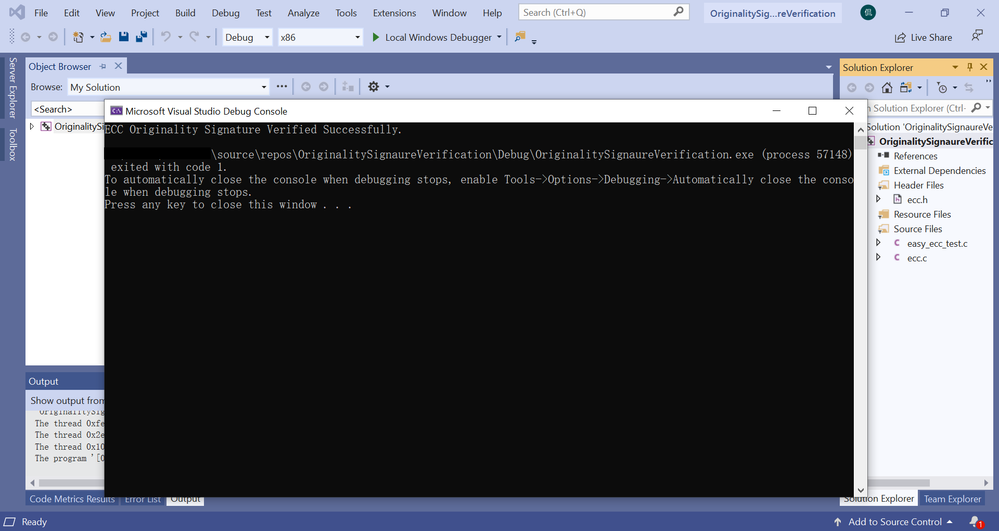This screenshot has width=999, height=531.
Task: Click the signed-in account avatar
Action: point(868,12)
